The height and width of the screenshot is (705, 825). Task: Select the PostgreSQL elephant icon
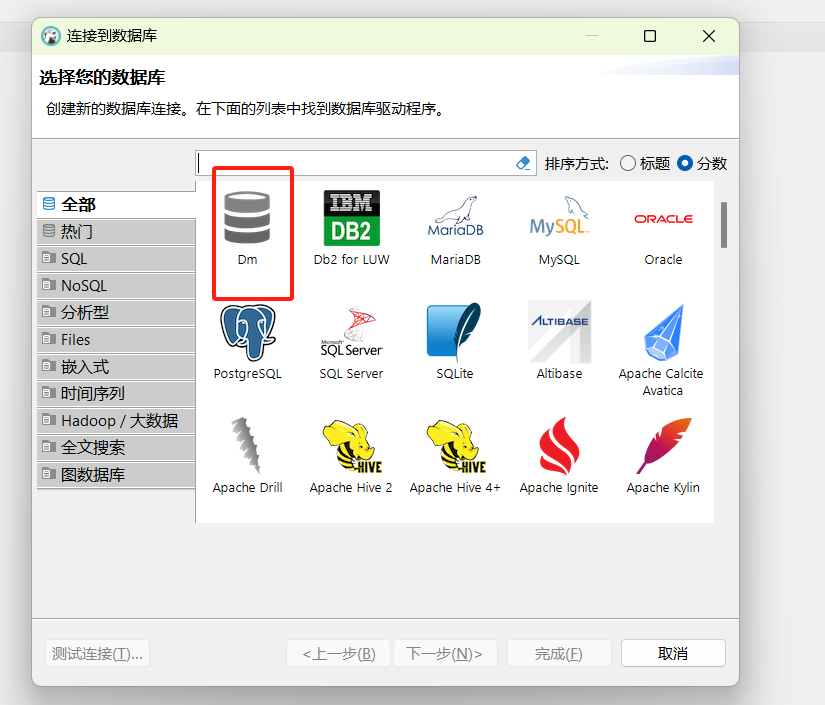248,332
